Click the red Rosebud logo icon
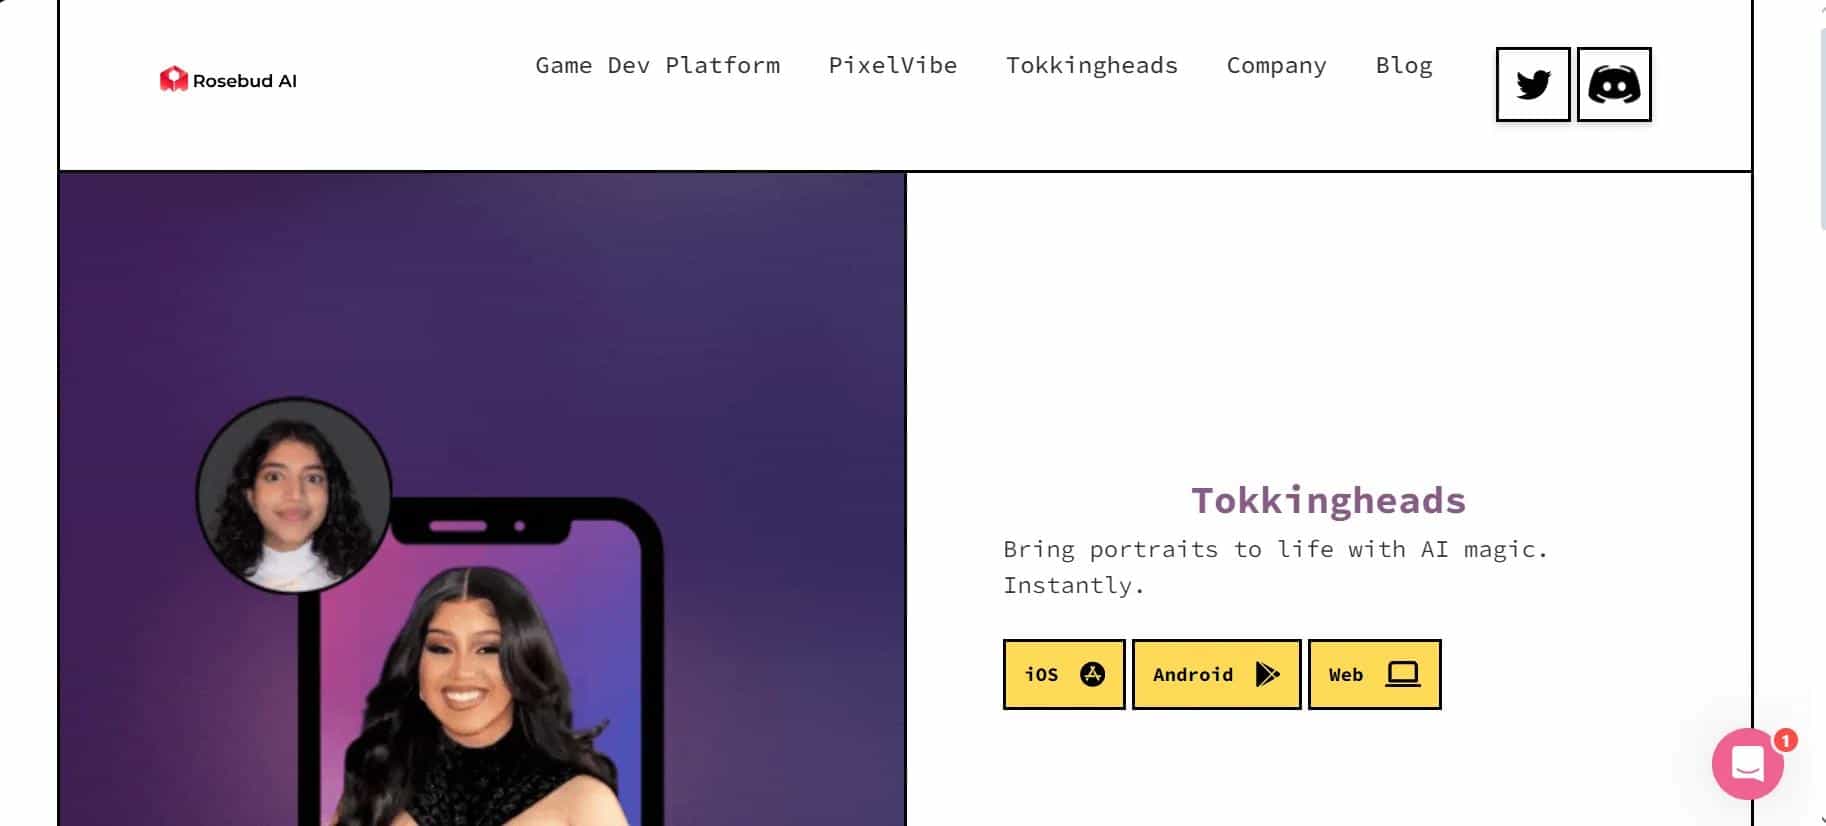1826x826 pixels. (173, 79)
